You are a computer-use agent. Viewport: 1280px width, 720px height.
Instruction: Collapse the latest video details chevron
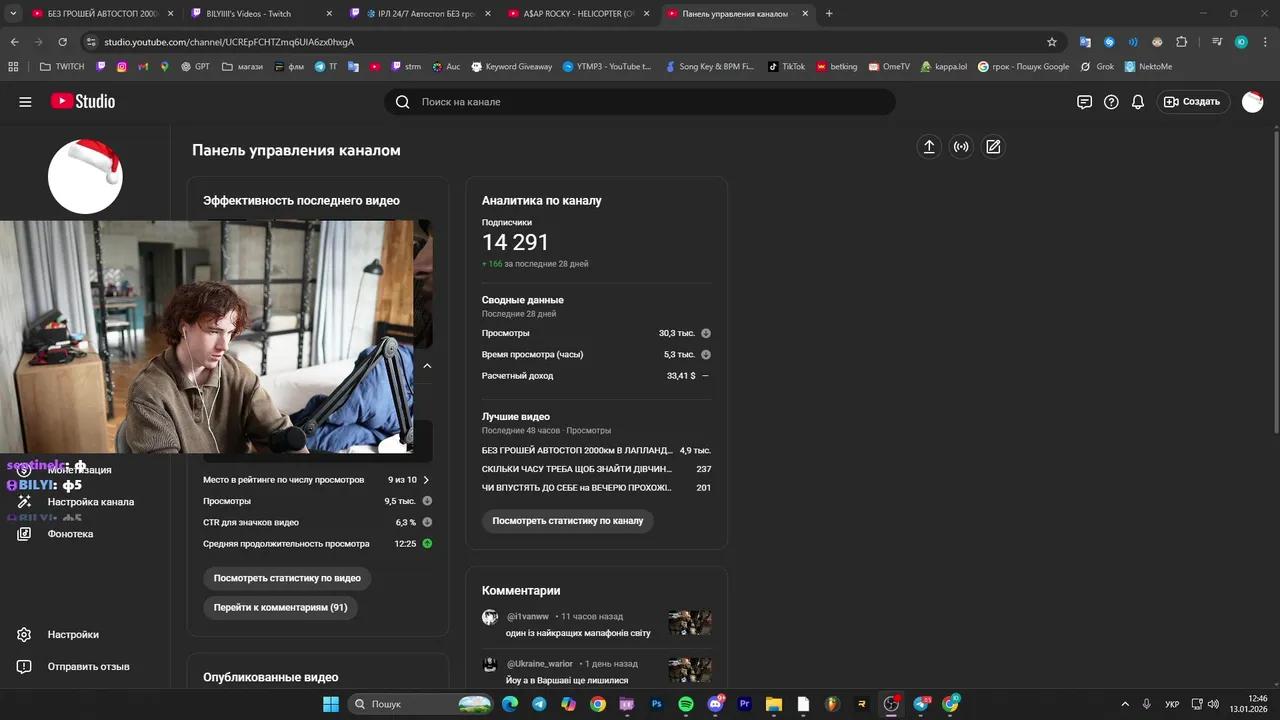click(x=427, y=366)
